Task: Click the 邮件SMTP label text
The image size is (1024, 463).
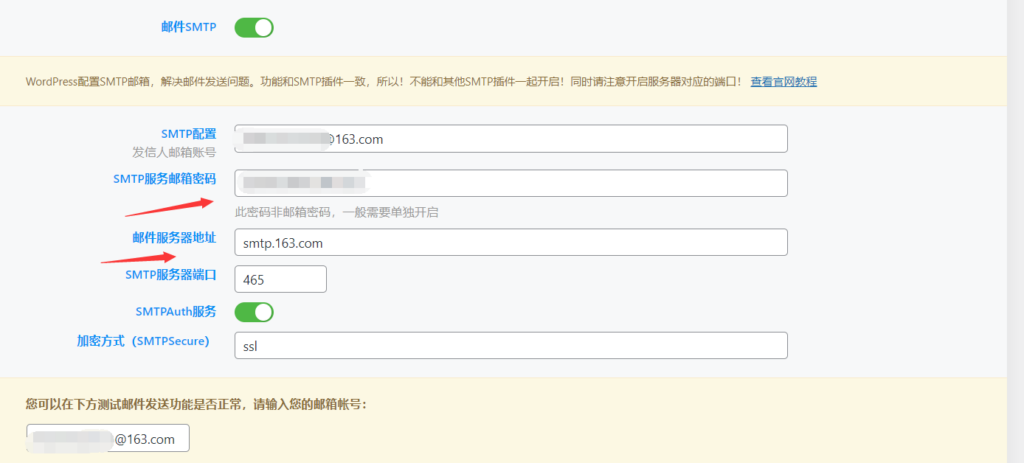Action: pos(189,27)
